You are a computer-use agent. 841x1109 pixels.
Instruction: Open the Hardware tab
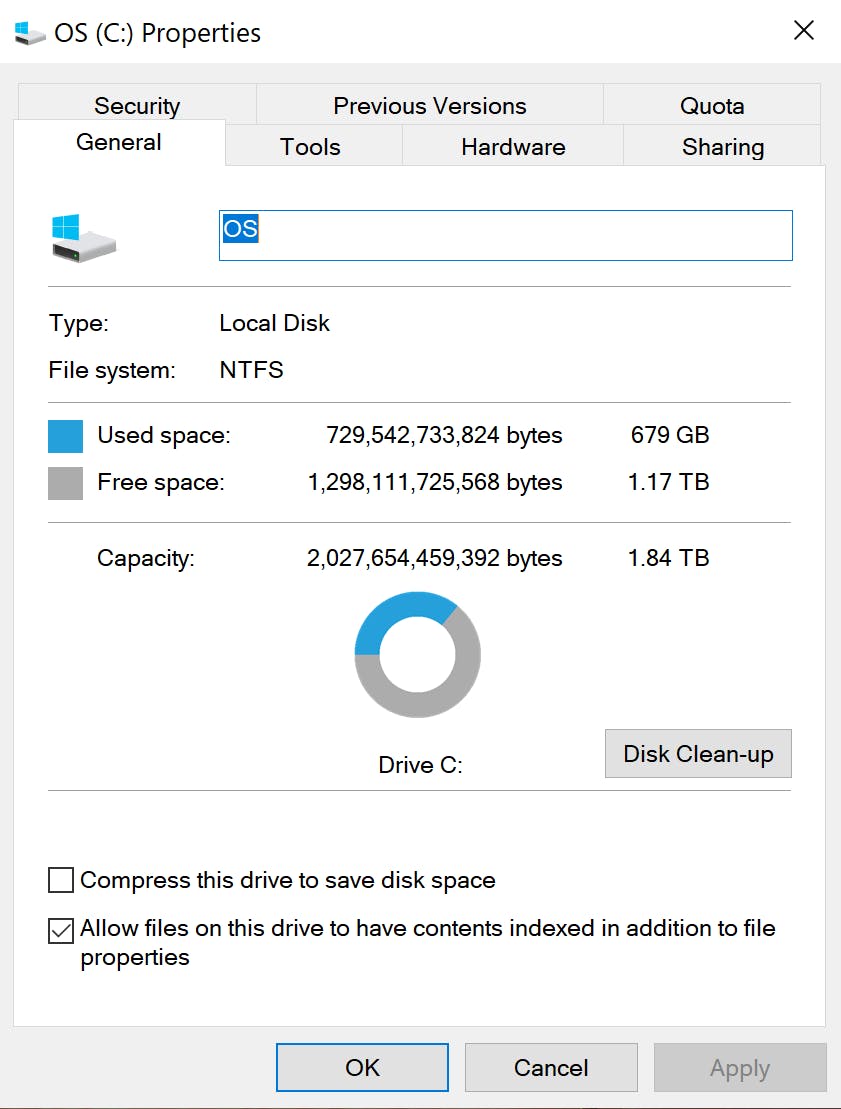pyautogui.click(x=513, y=147)
